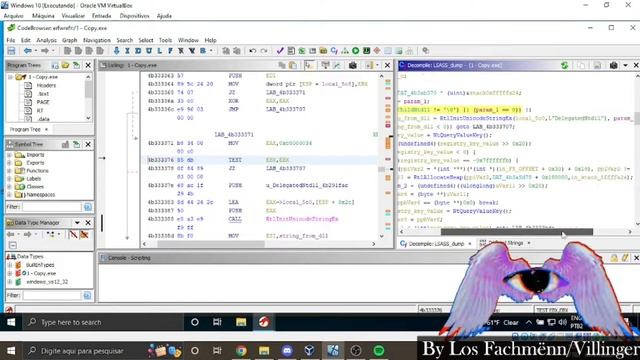Expand the Imports folder in Symbol Tree
This screenshot has width=640, height=360.
click(9, 155)
